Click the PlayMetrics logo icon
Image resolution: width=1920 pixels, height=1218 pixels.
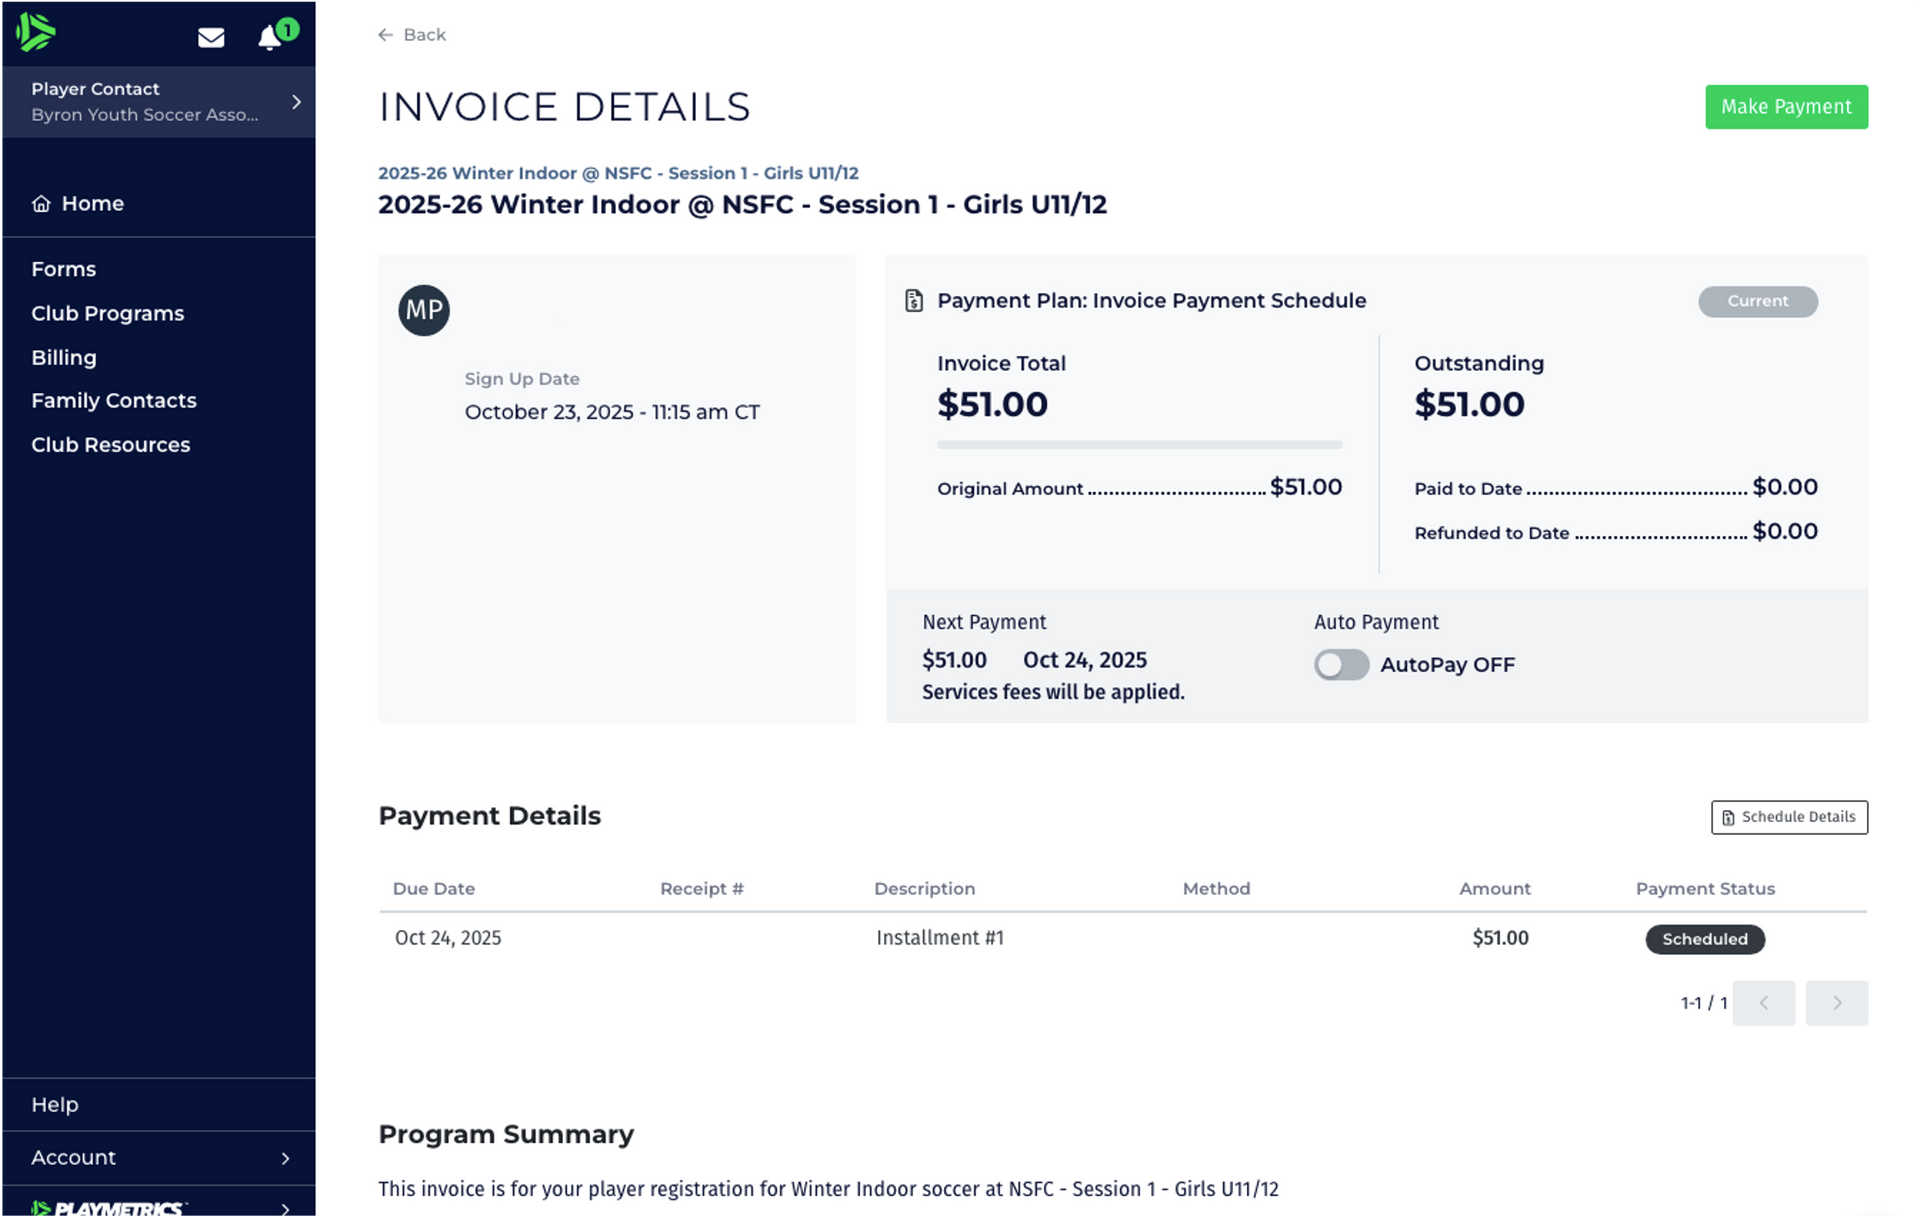(x=36, y=32)
